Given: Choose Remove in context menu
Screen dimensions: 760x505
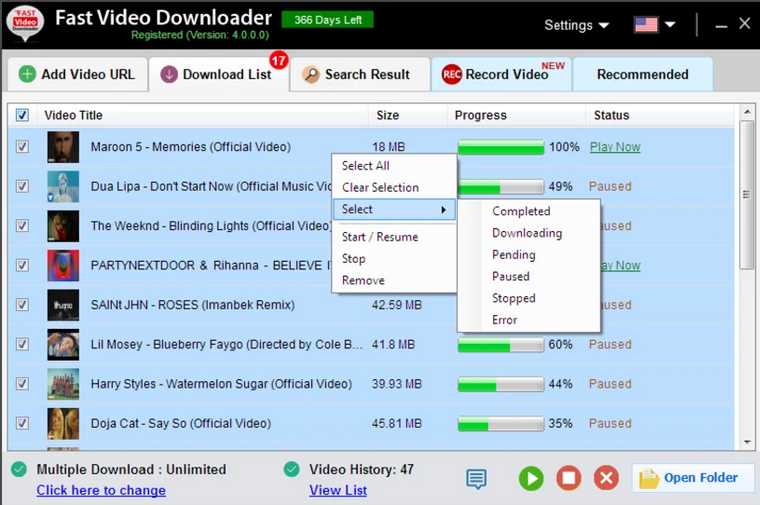Looking at the screenshot, I should point(394,281).
